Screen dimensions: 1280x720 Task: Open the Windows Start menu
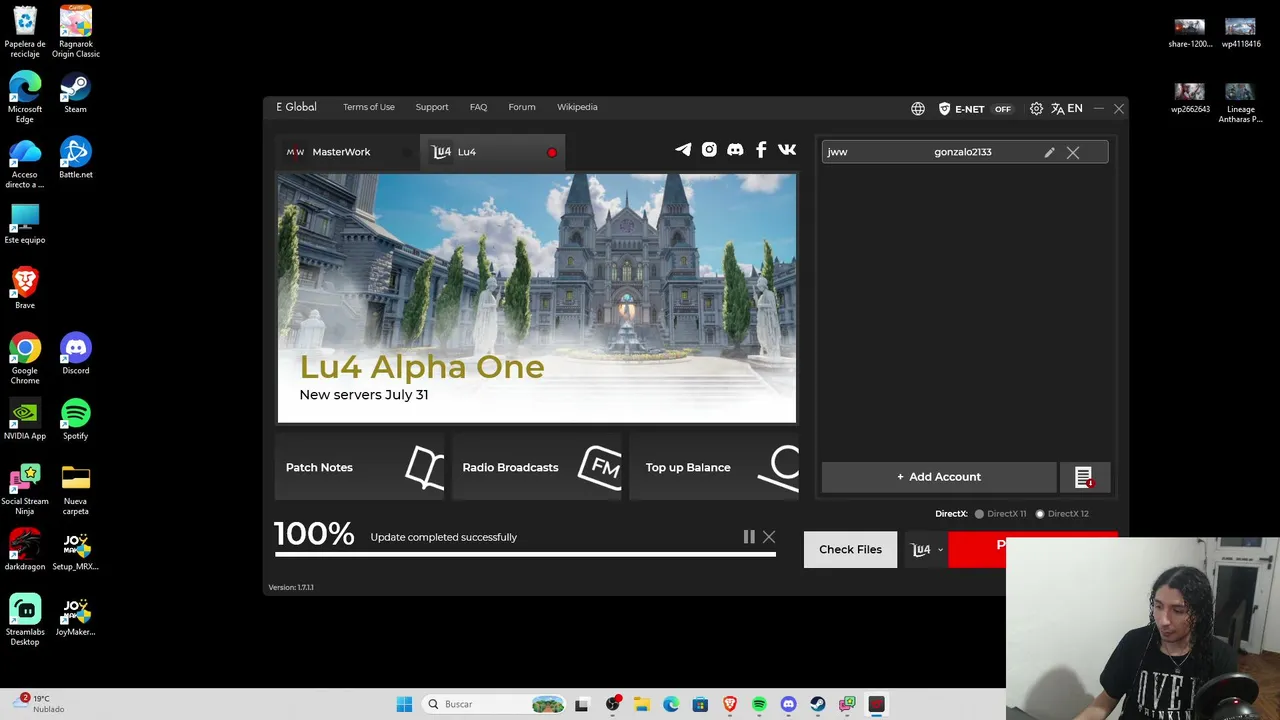click(x=404, y=704)
